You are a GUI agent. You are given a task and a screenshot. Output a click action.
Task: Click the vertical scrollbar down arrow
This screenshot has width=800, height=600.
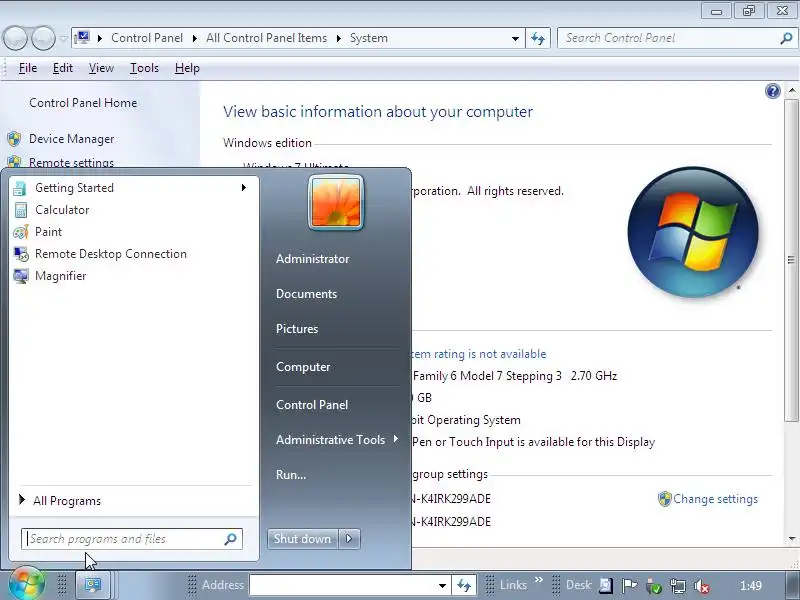tap(791, 538)
